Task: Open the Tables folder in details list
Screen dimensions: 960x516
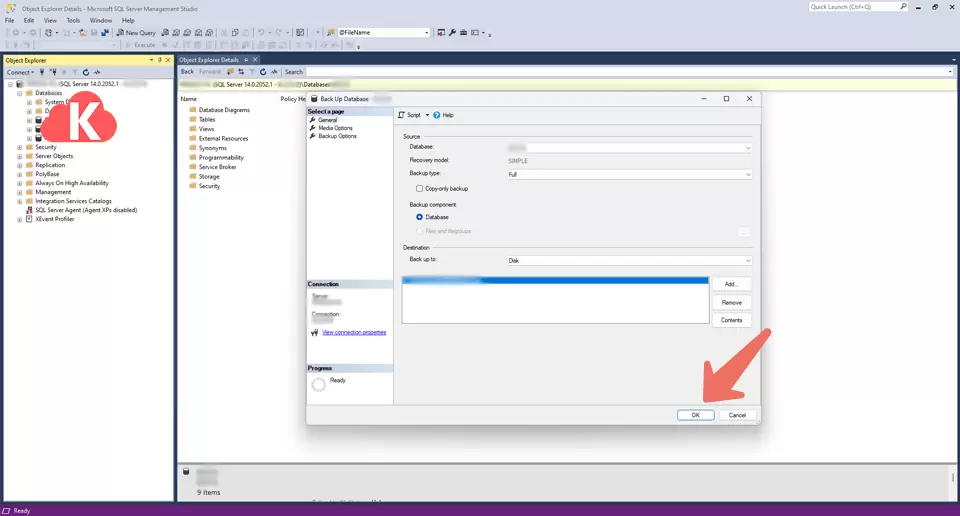Action: click(x=206, y=119)
